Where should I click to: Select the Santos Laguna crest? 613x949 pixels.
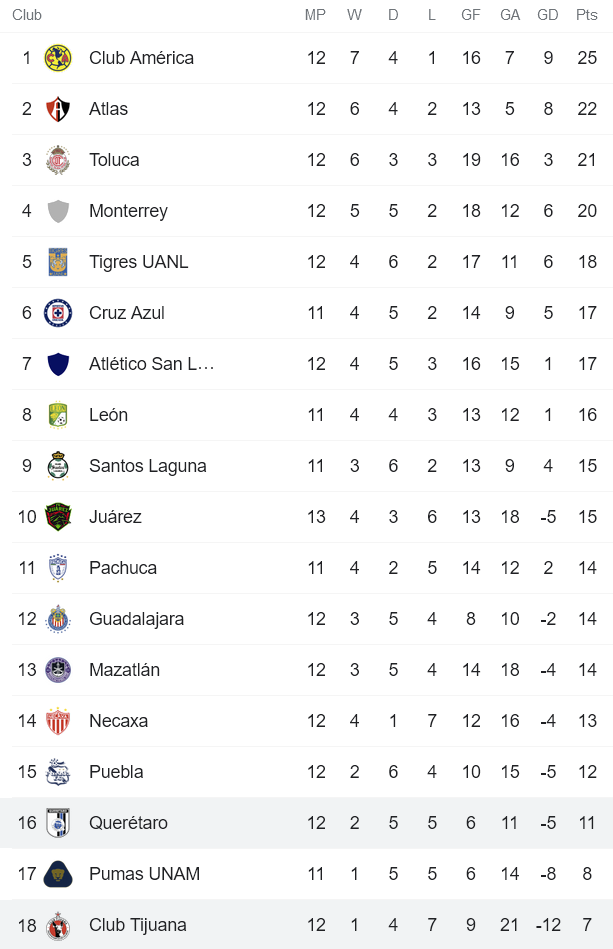point(60,465)
